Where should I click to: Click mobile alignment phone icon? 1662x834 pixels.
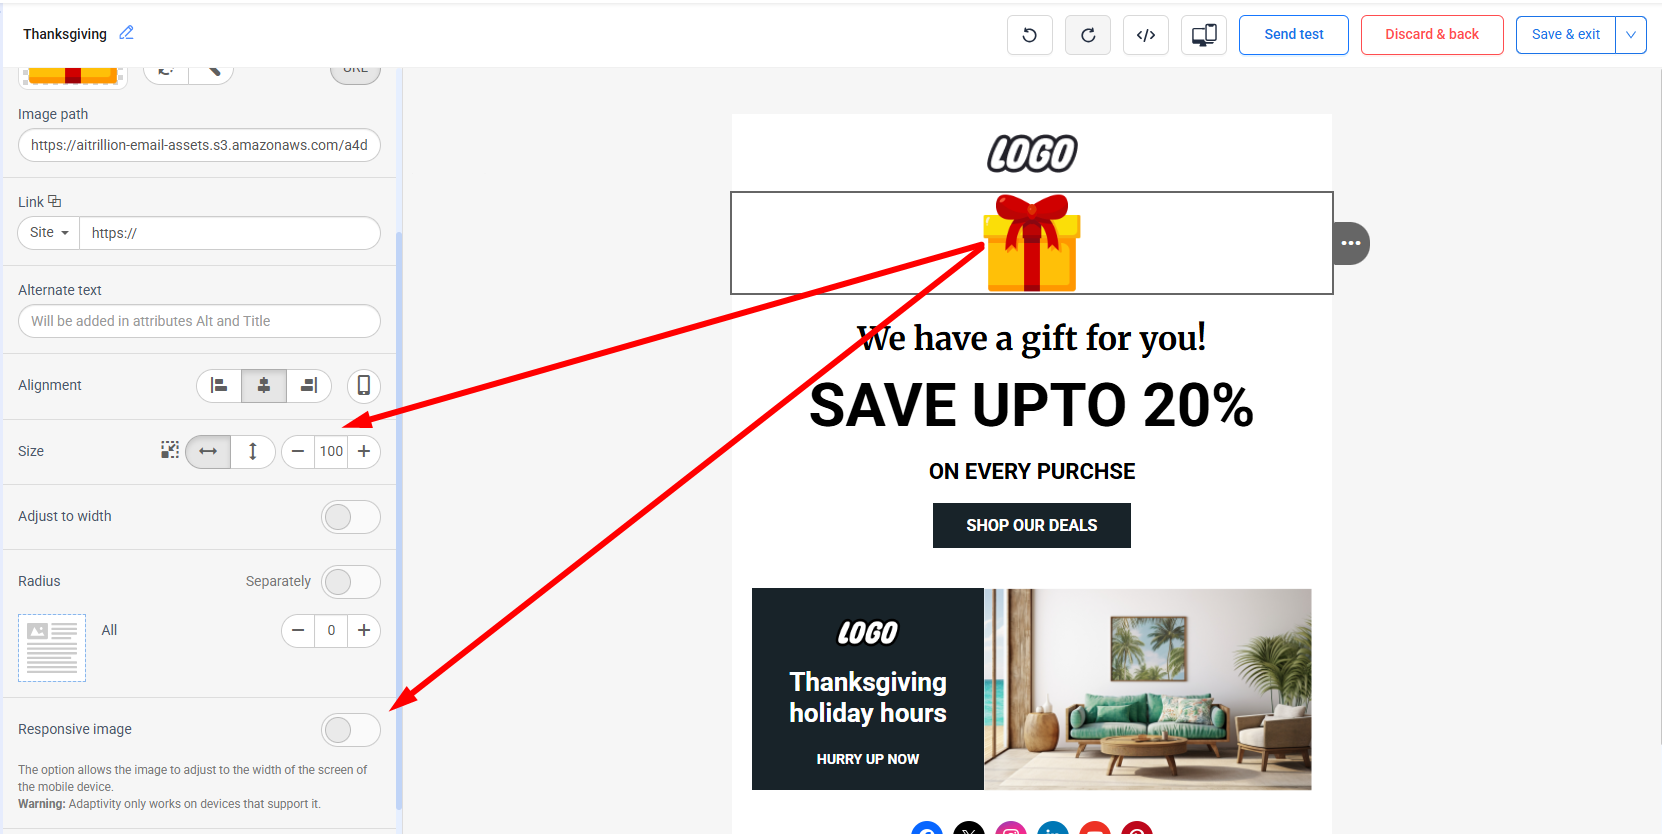[364, 385]
